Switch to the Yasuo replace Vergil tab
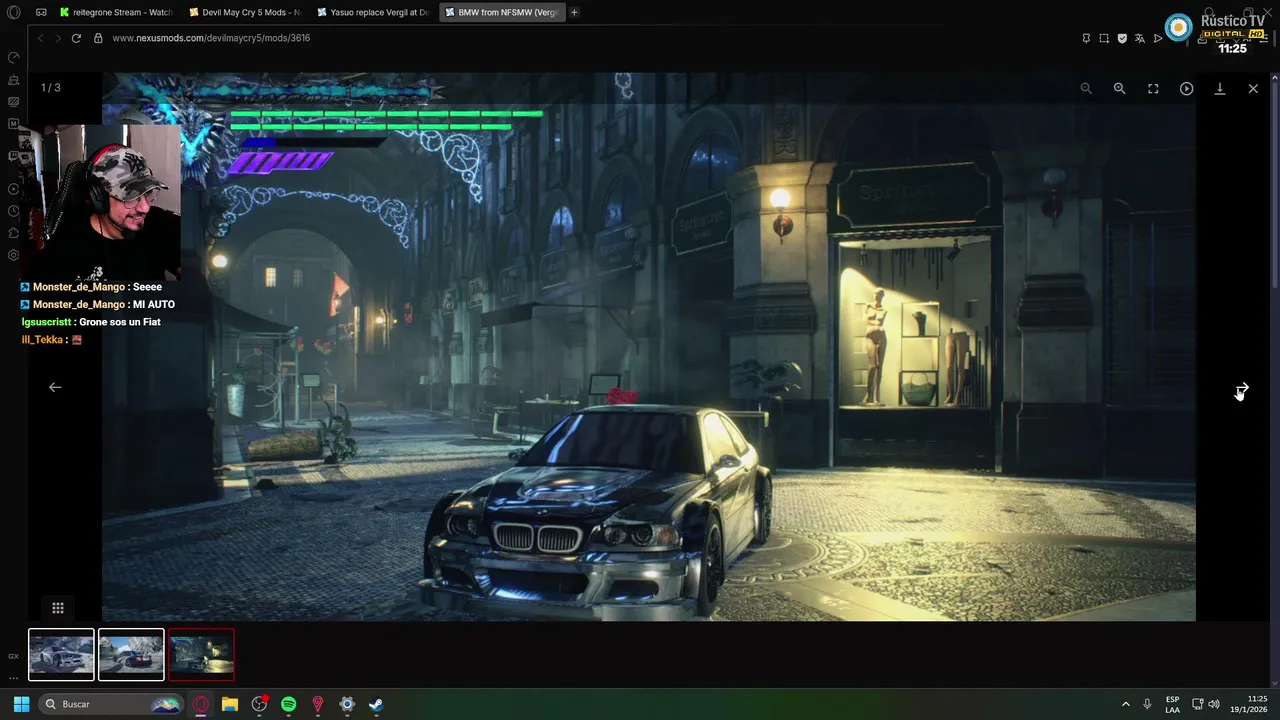The height and width of the screenshot is (720, 1280). point(372,12)
